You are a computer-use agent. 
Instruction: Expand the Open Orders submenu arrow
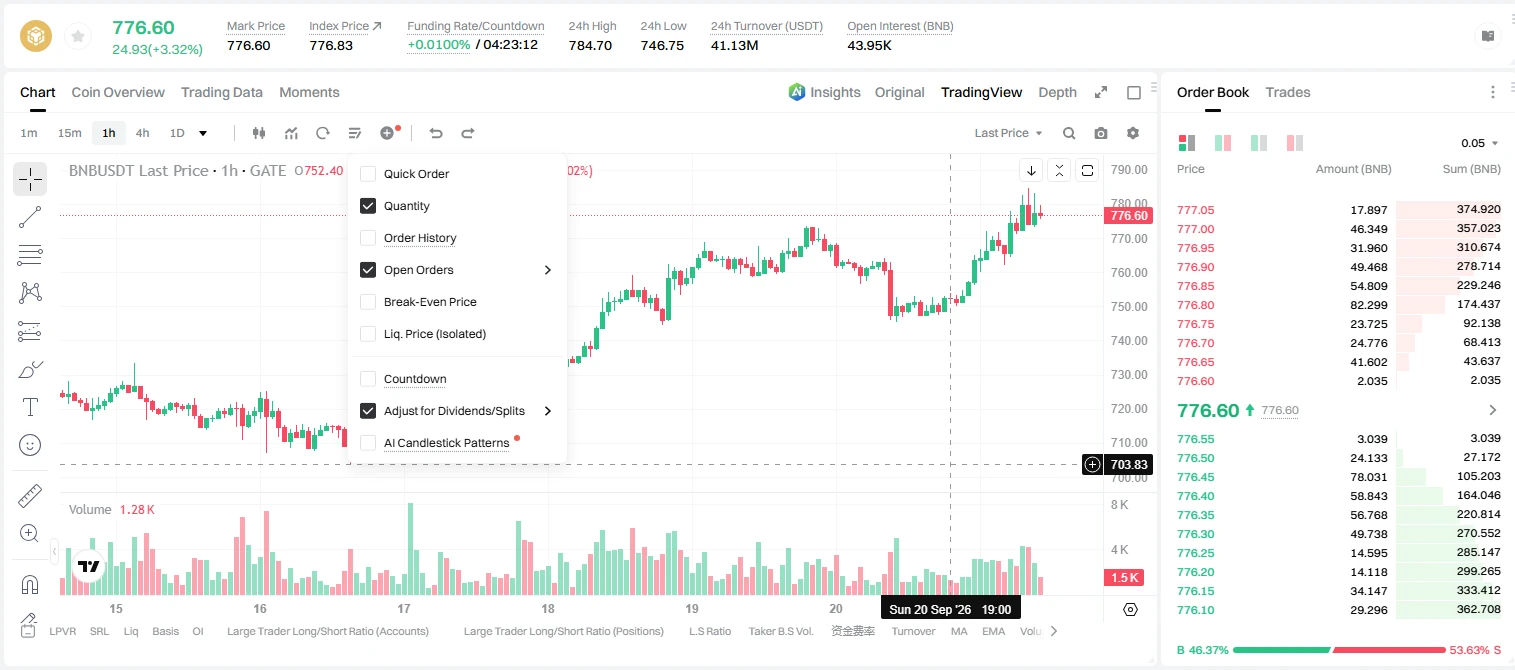(548, 270)
